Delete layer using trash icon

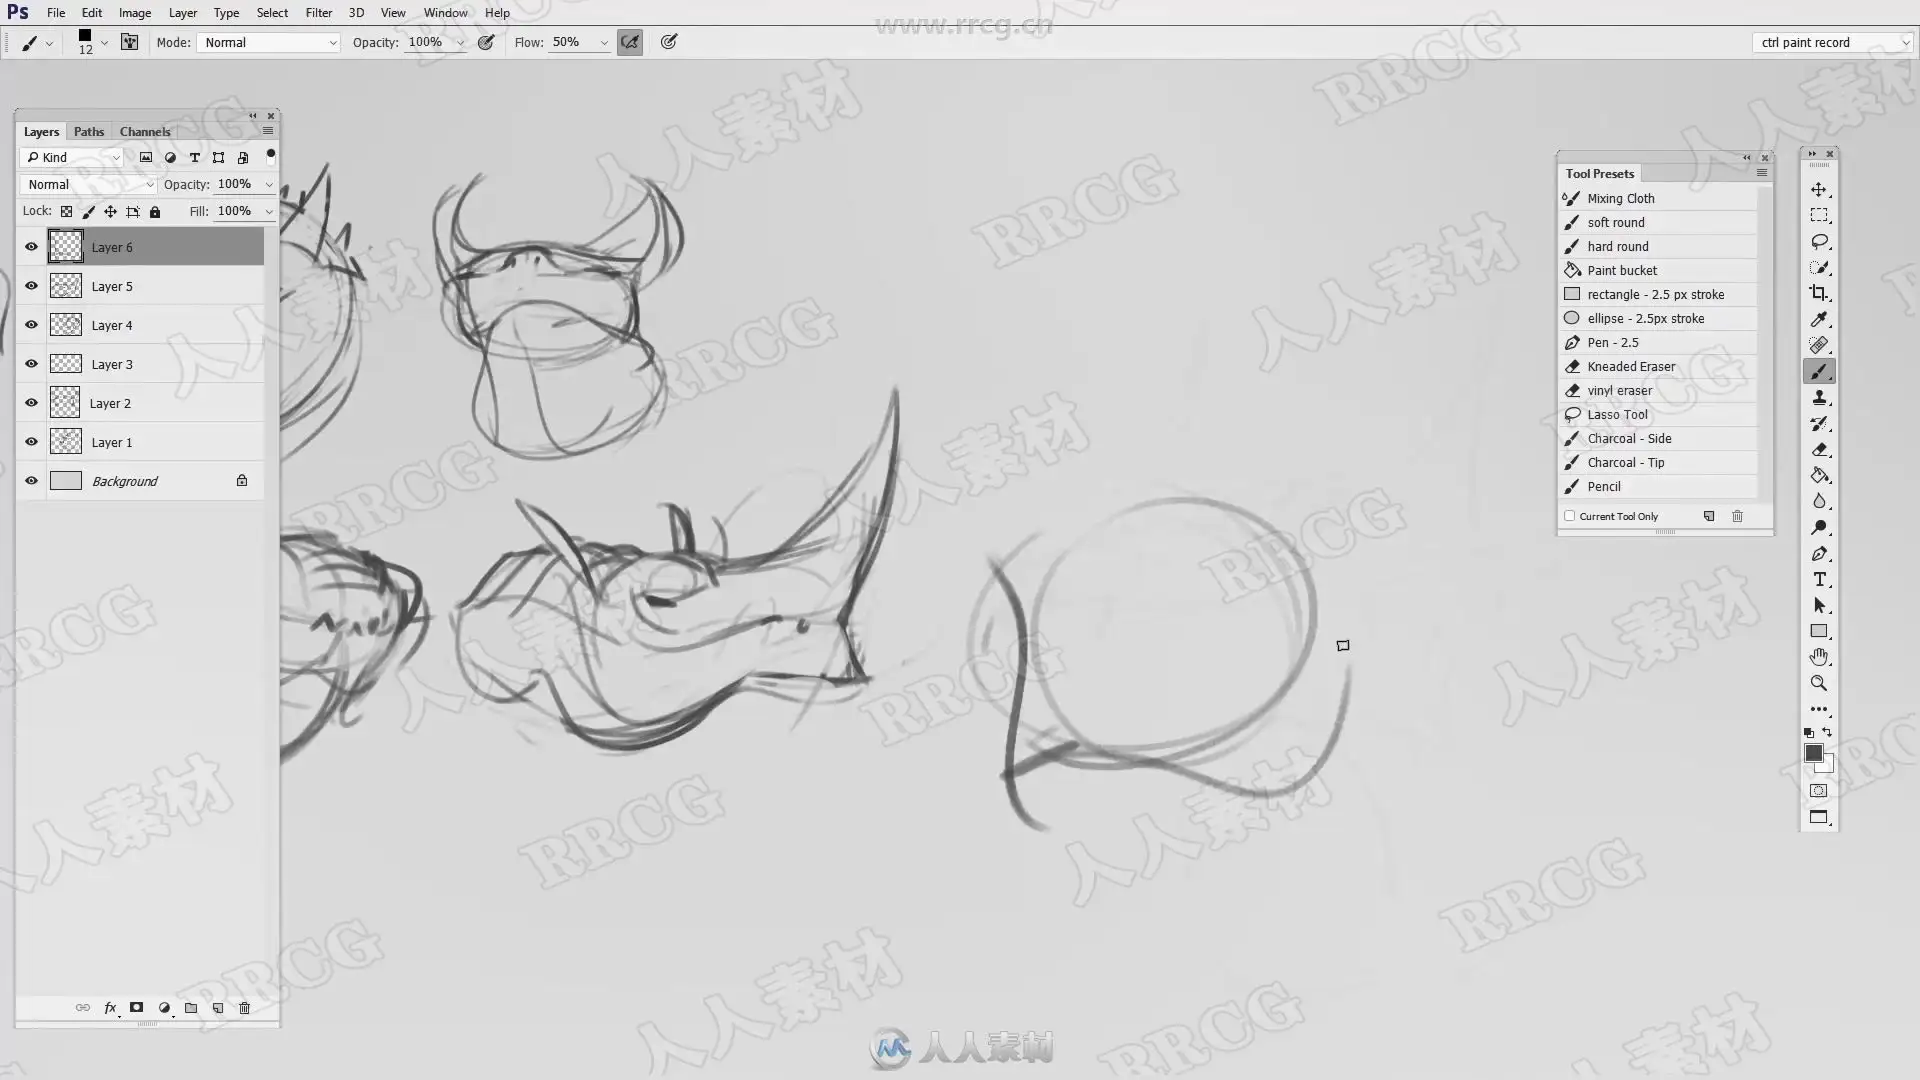[x=245, y=1008]
